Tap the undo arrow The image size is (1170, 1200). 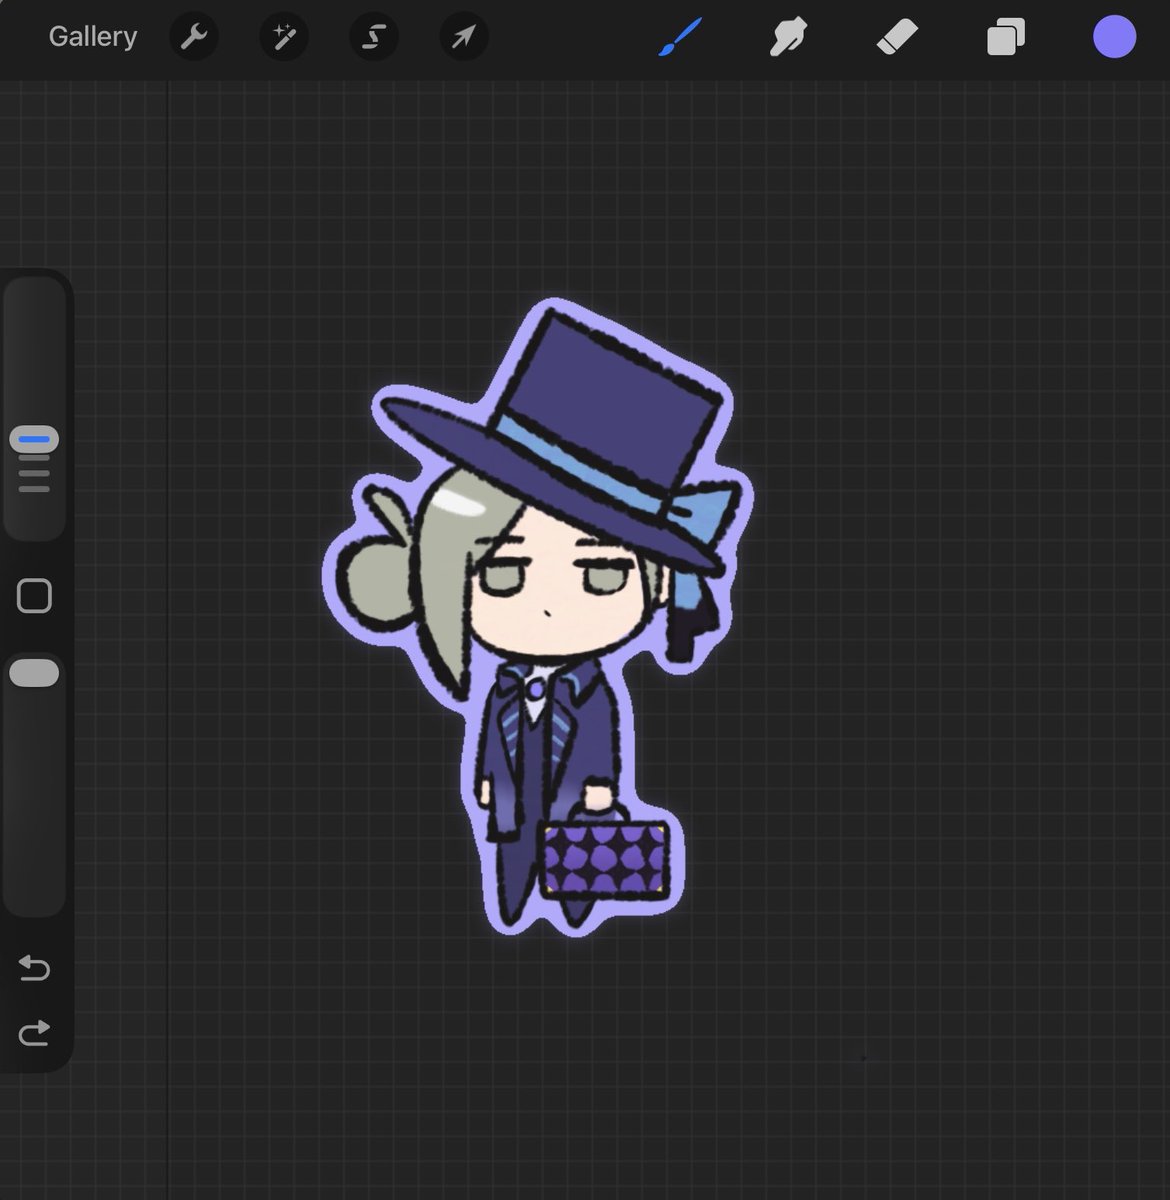(x=34, y=968)
